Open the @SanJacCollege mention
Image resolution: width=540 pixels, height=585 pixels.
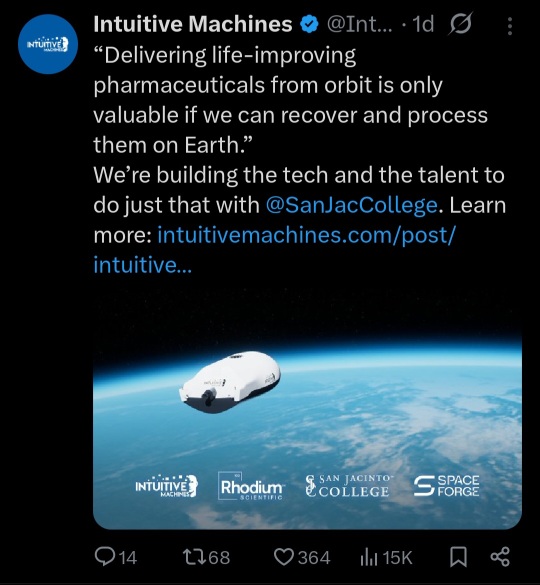(351, 205)
